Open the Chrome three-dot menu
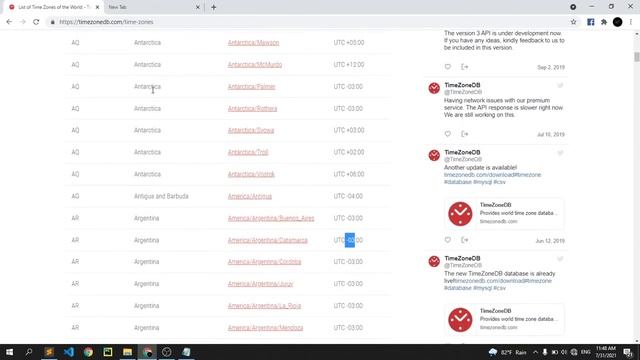Screen dimensions: 640x360 click(x=631, y=22)
